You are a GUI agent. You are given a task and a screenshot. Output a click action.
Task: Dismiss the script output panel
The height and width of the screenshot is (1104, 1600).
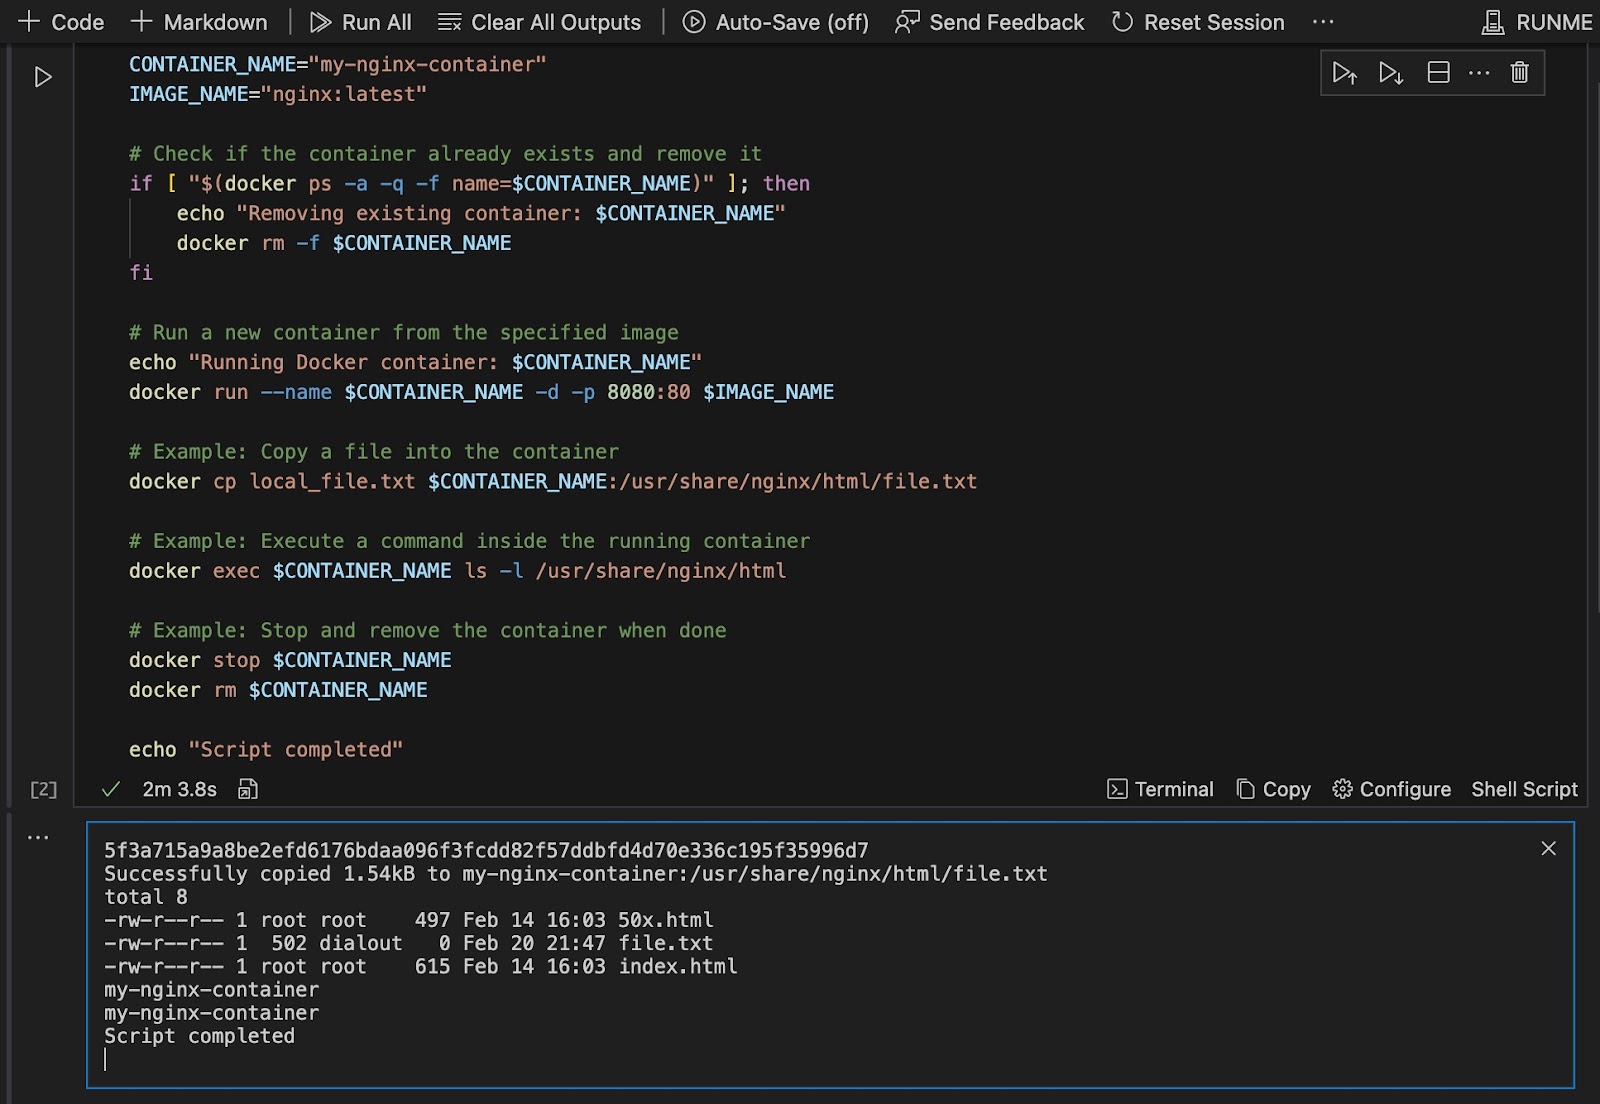pos(1548,849)
